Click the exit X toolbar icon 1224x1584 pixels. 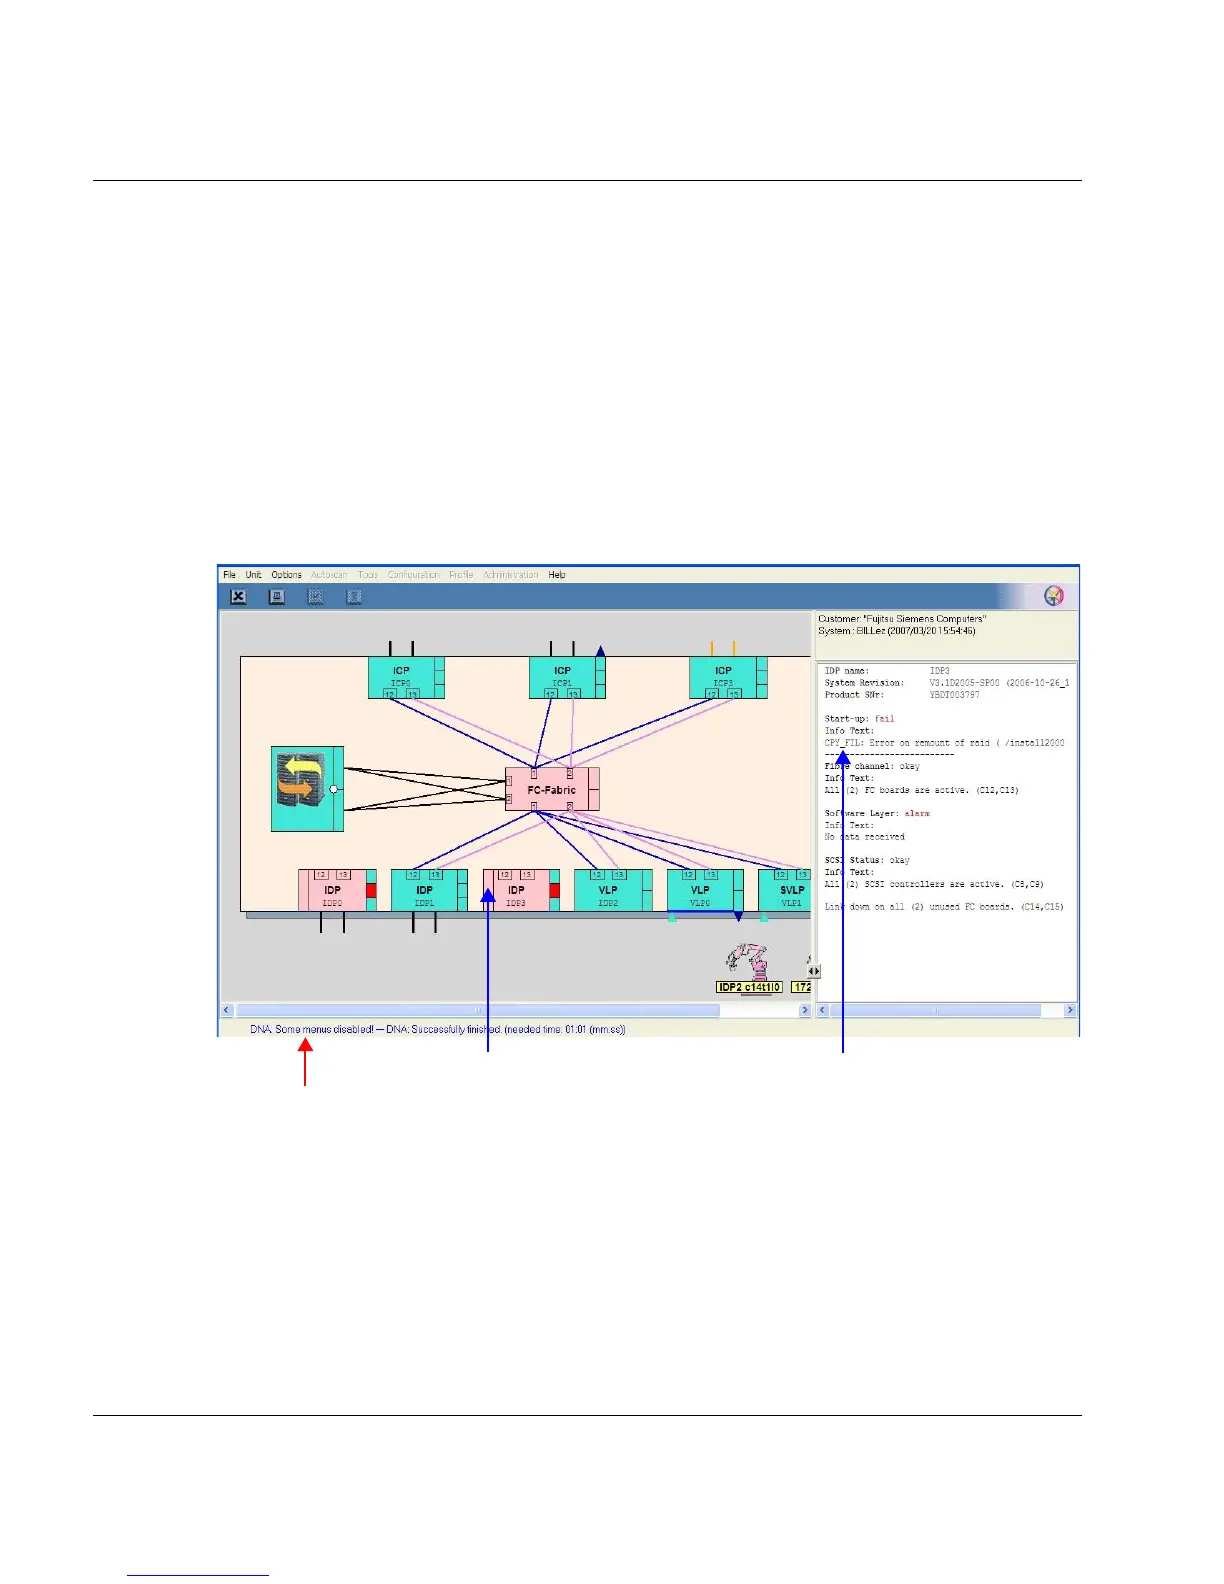tap(238, 597)
